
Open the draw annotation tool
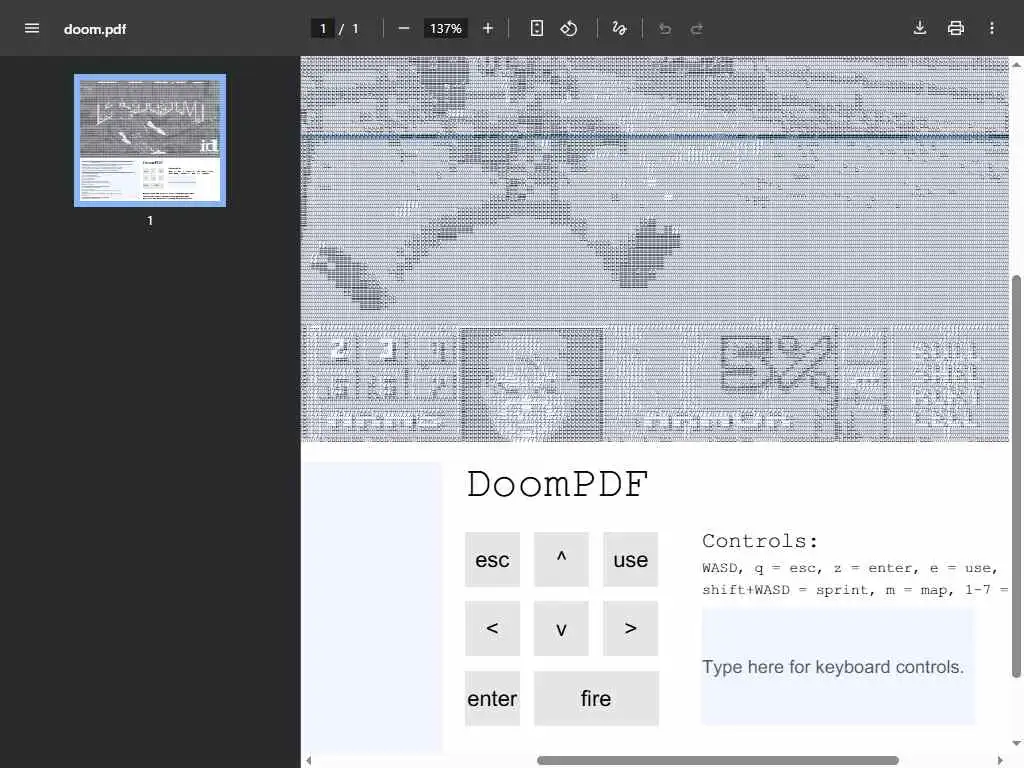pos(619,28)
